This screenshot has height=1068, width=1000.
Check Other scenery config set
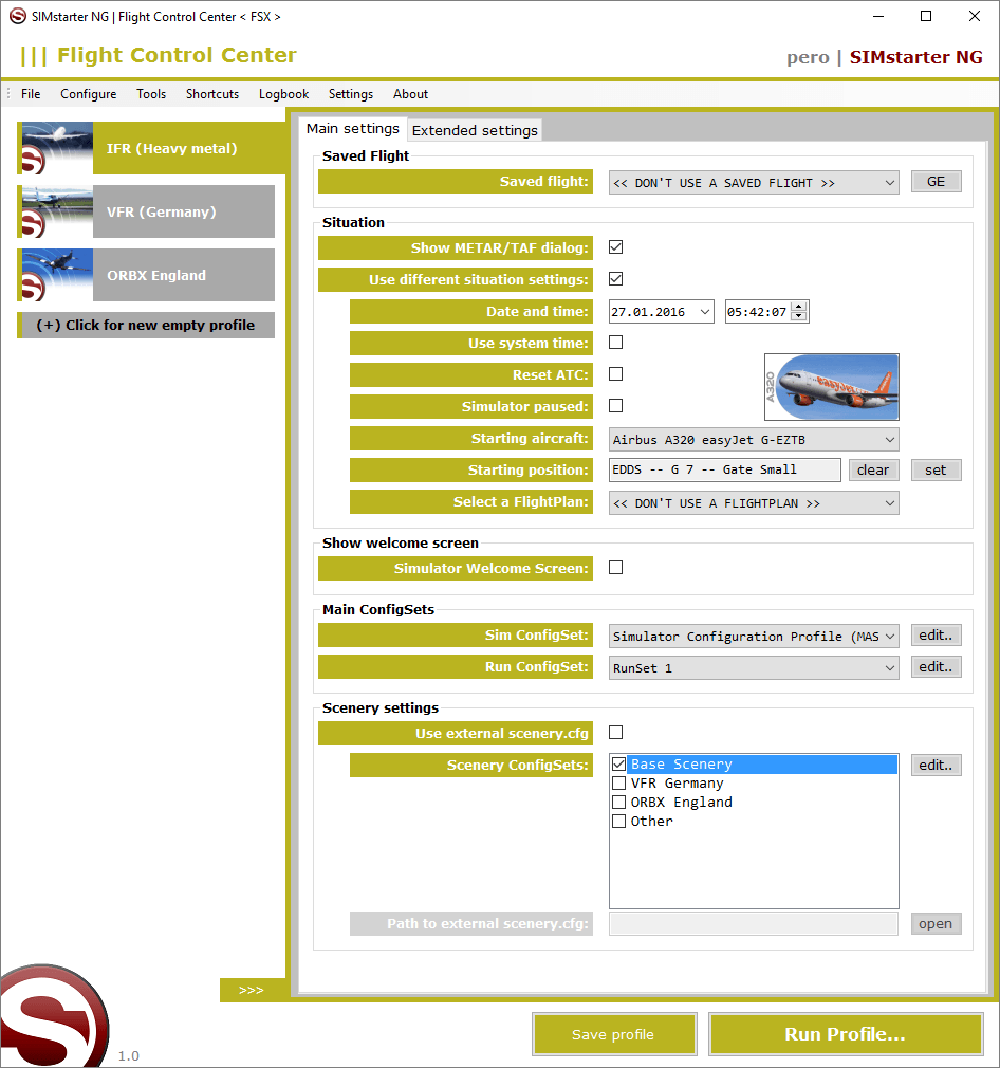tap(619, 821)
